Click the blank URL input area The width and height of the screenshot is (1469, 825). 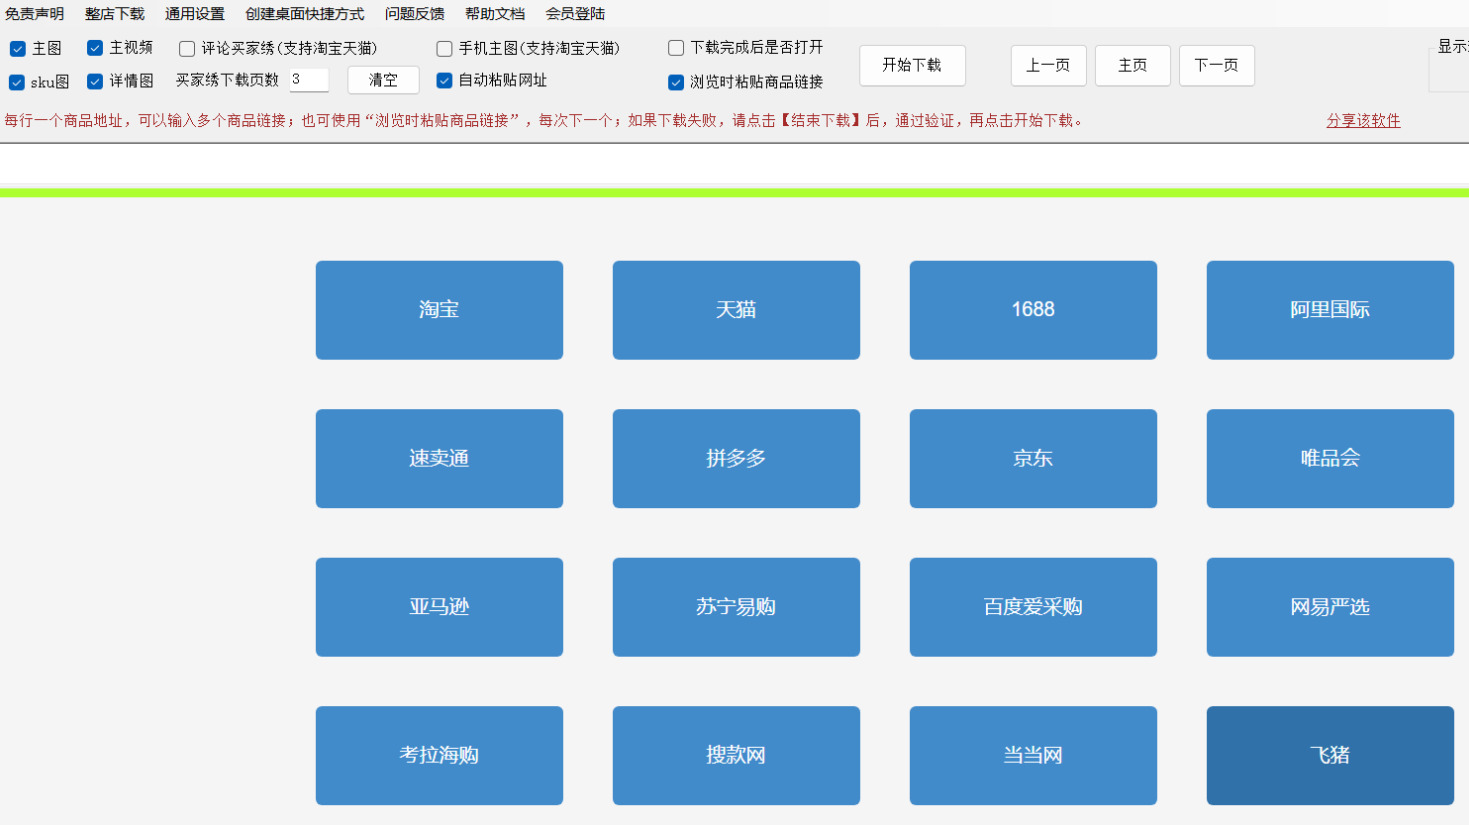[x=734, y=164]
